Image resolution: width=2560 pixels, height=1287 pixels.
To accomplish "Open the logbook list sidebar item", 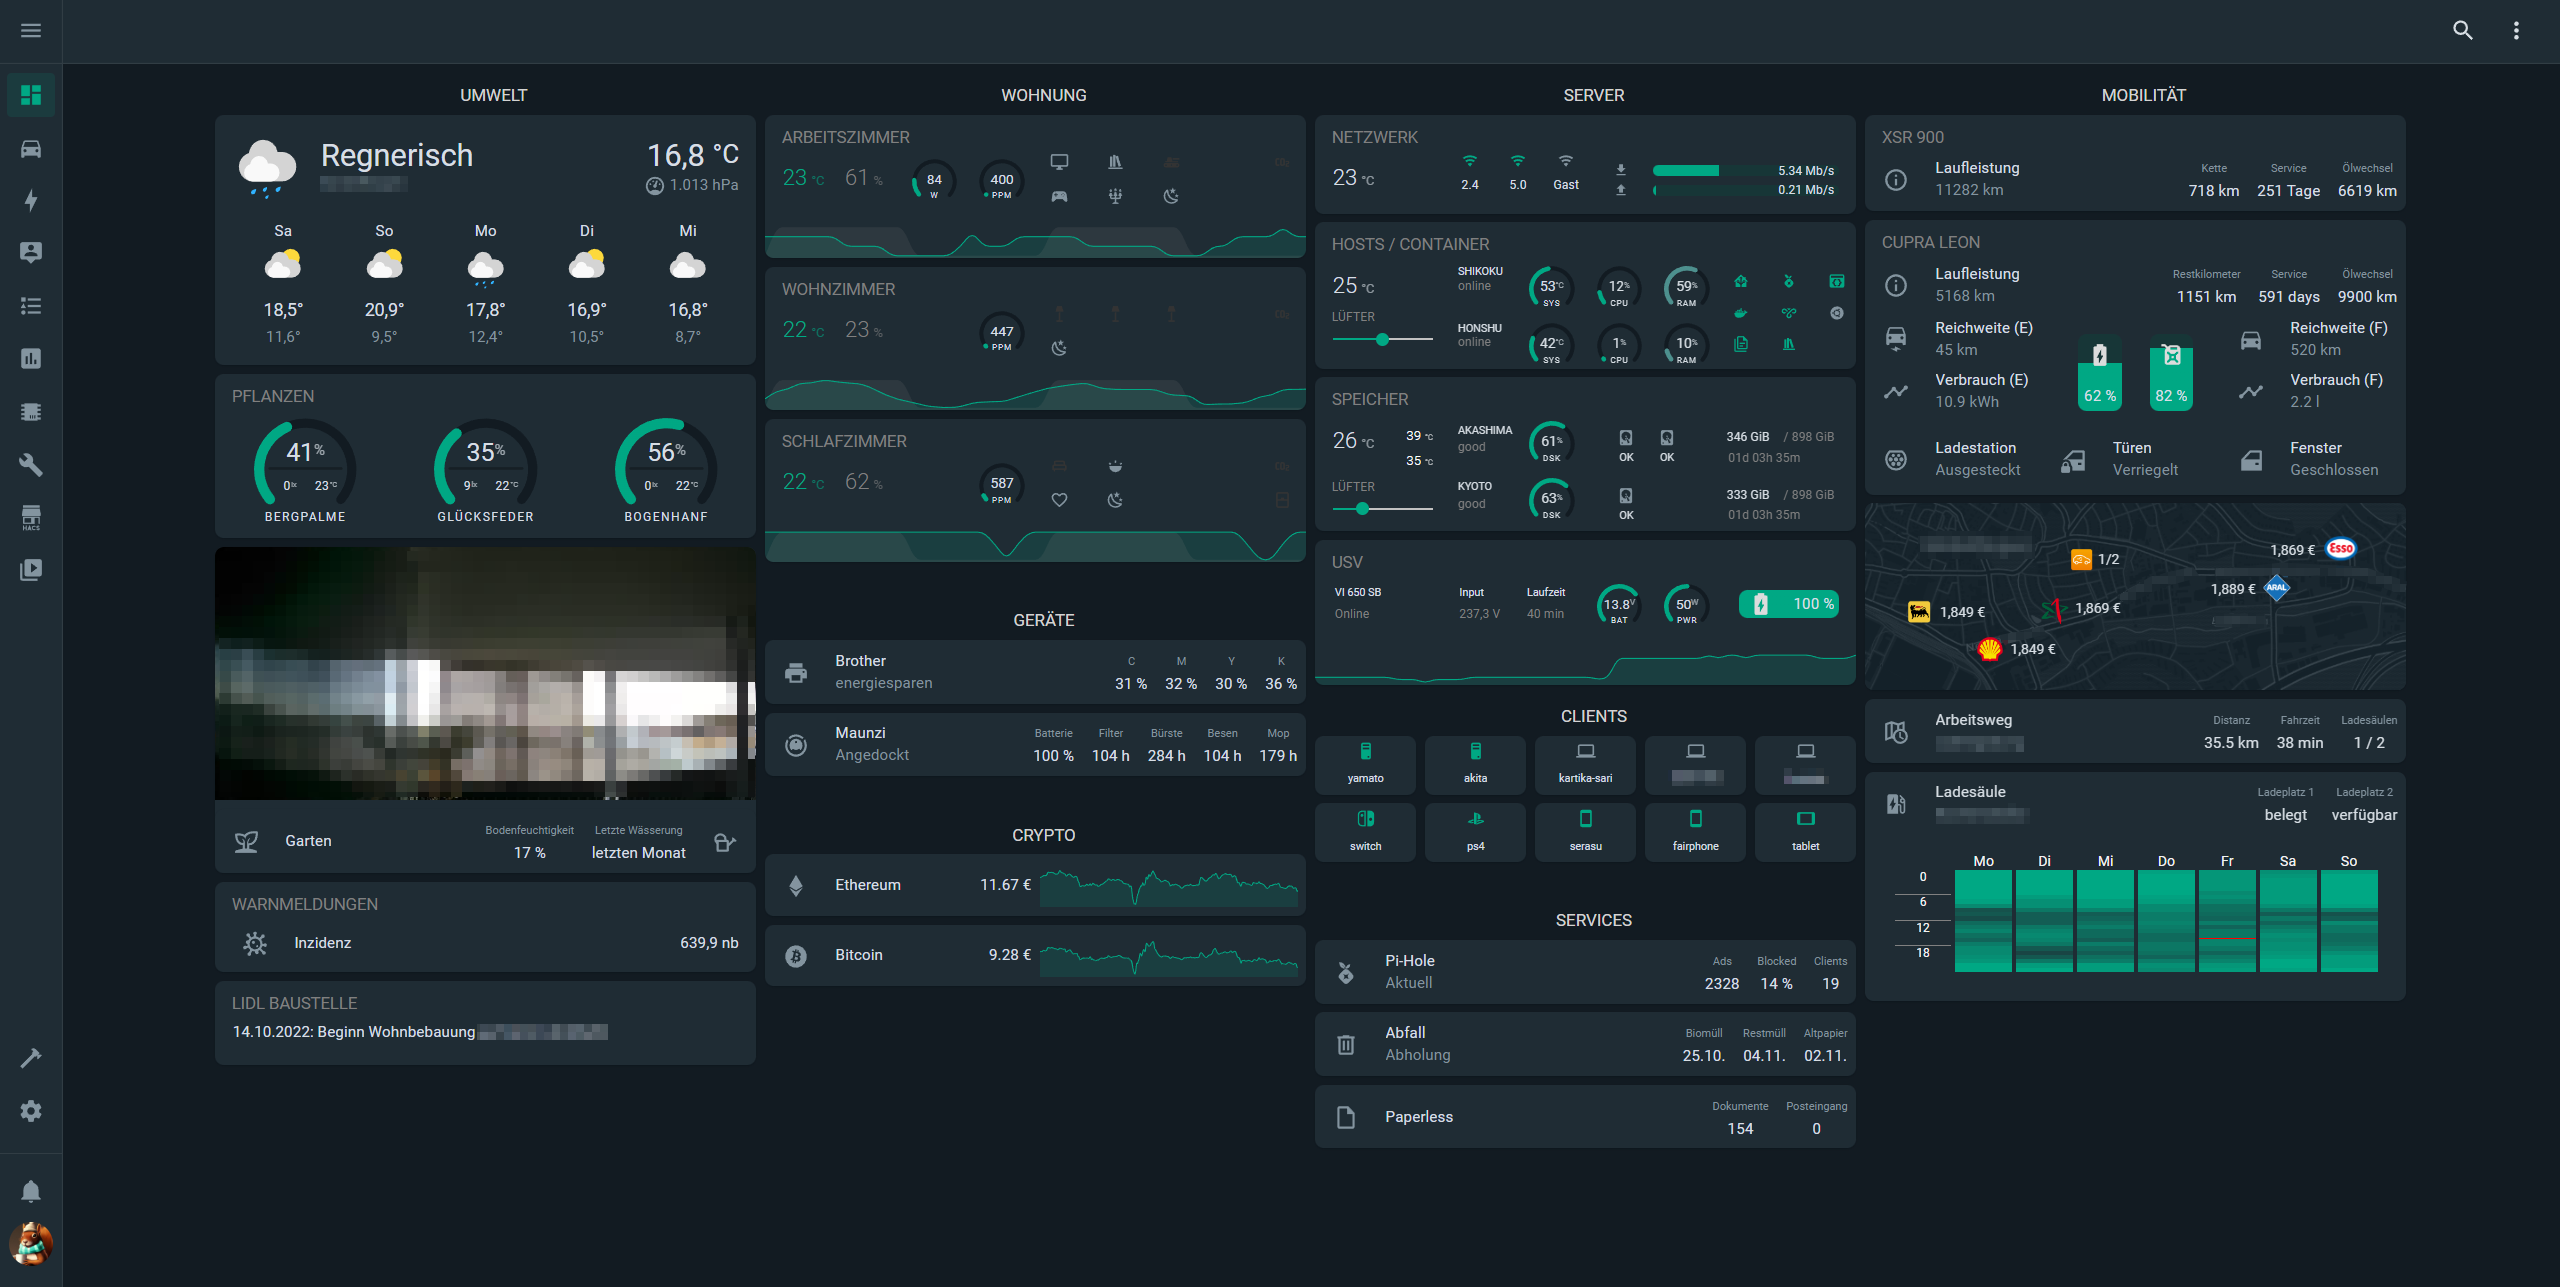I will pos(31,306).
